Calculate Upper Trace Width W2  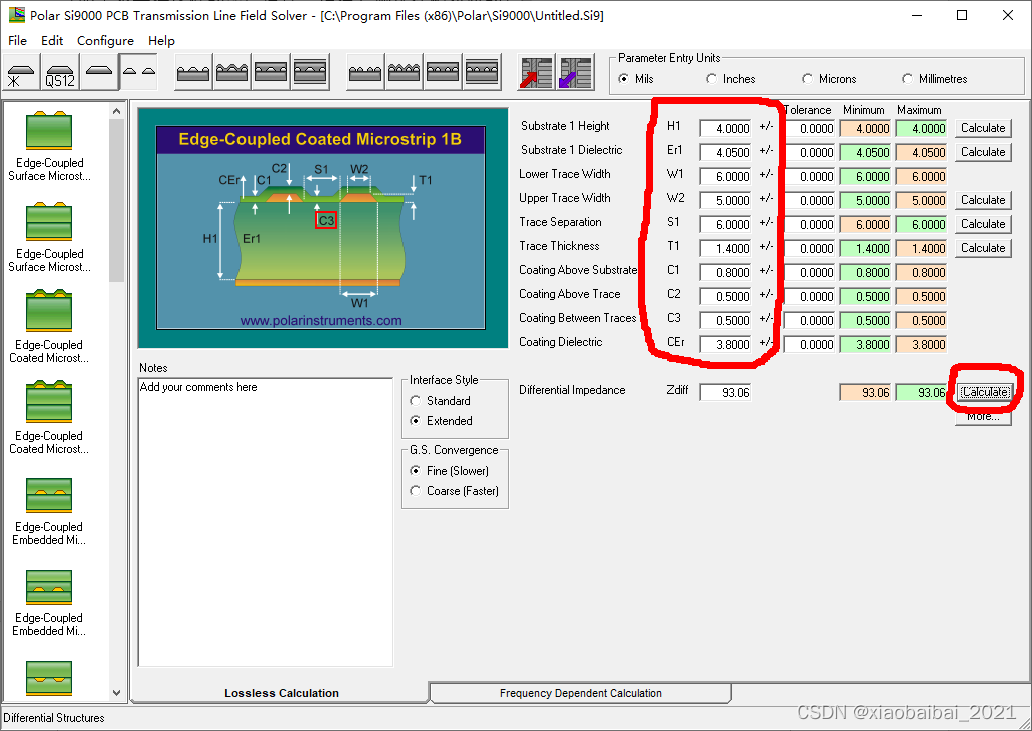(983, 200)
